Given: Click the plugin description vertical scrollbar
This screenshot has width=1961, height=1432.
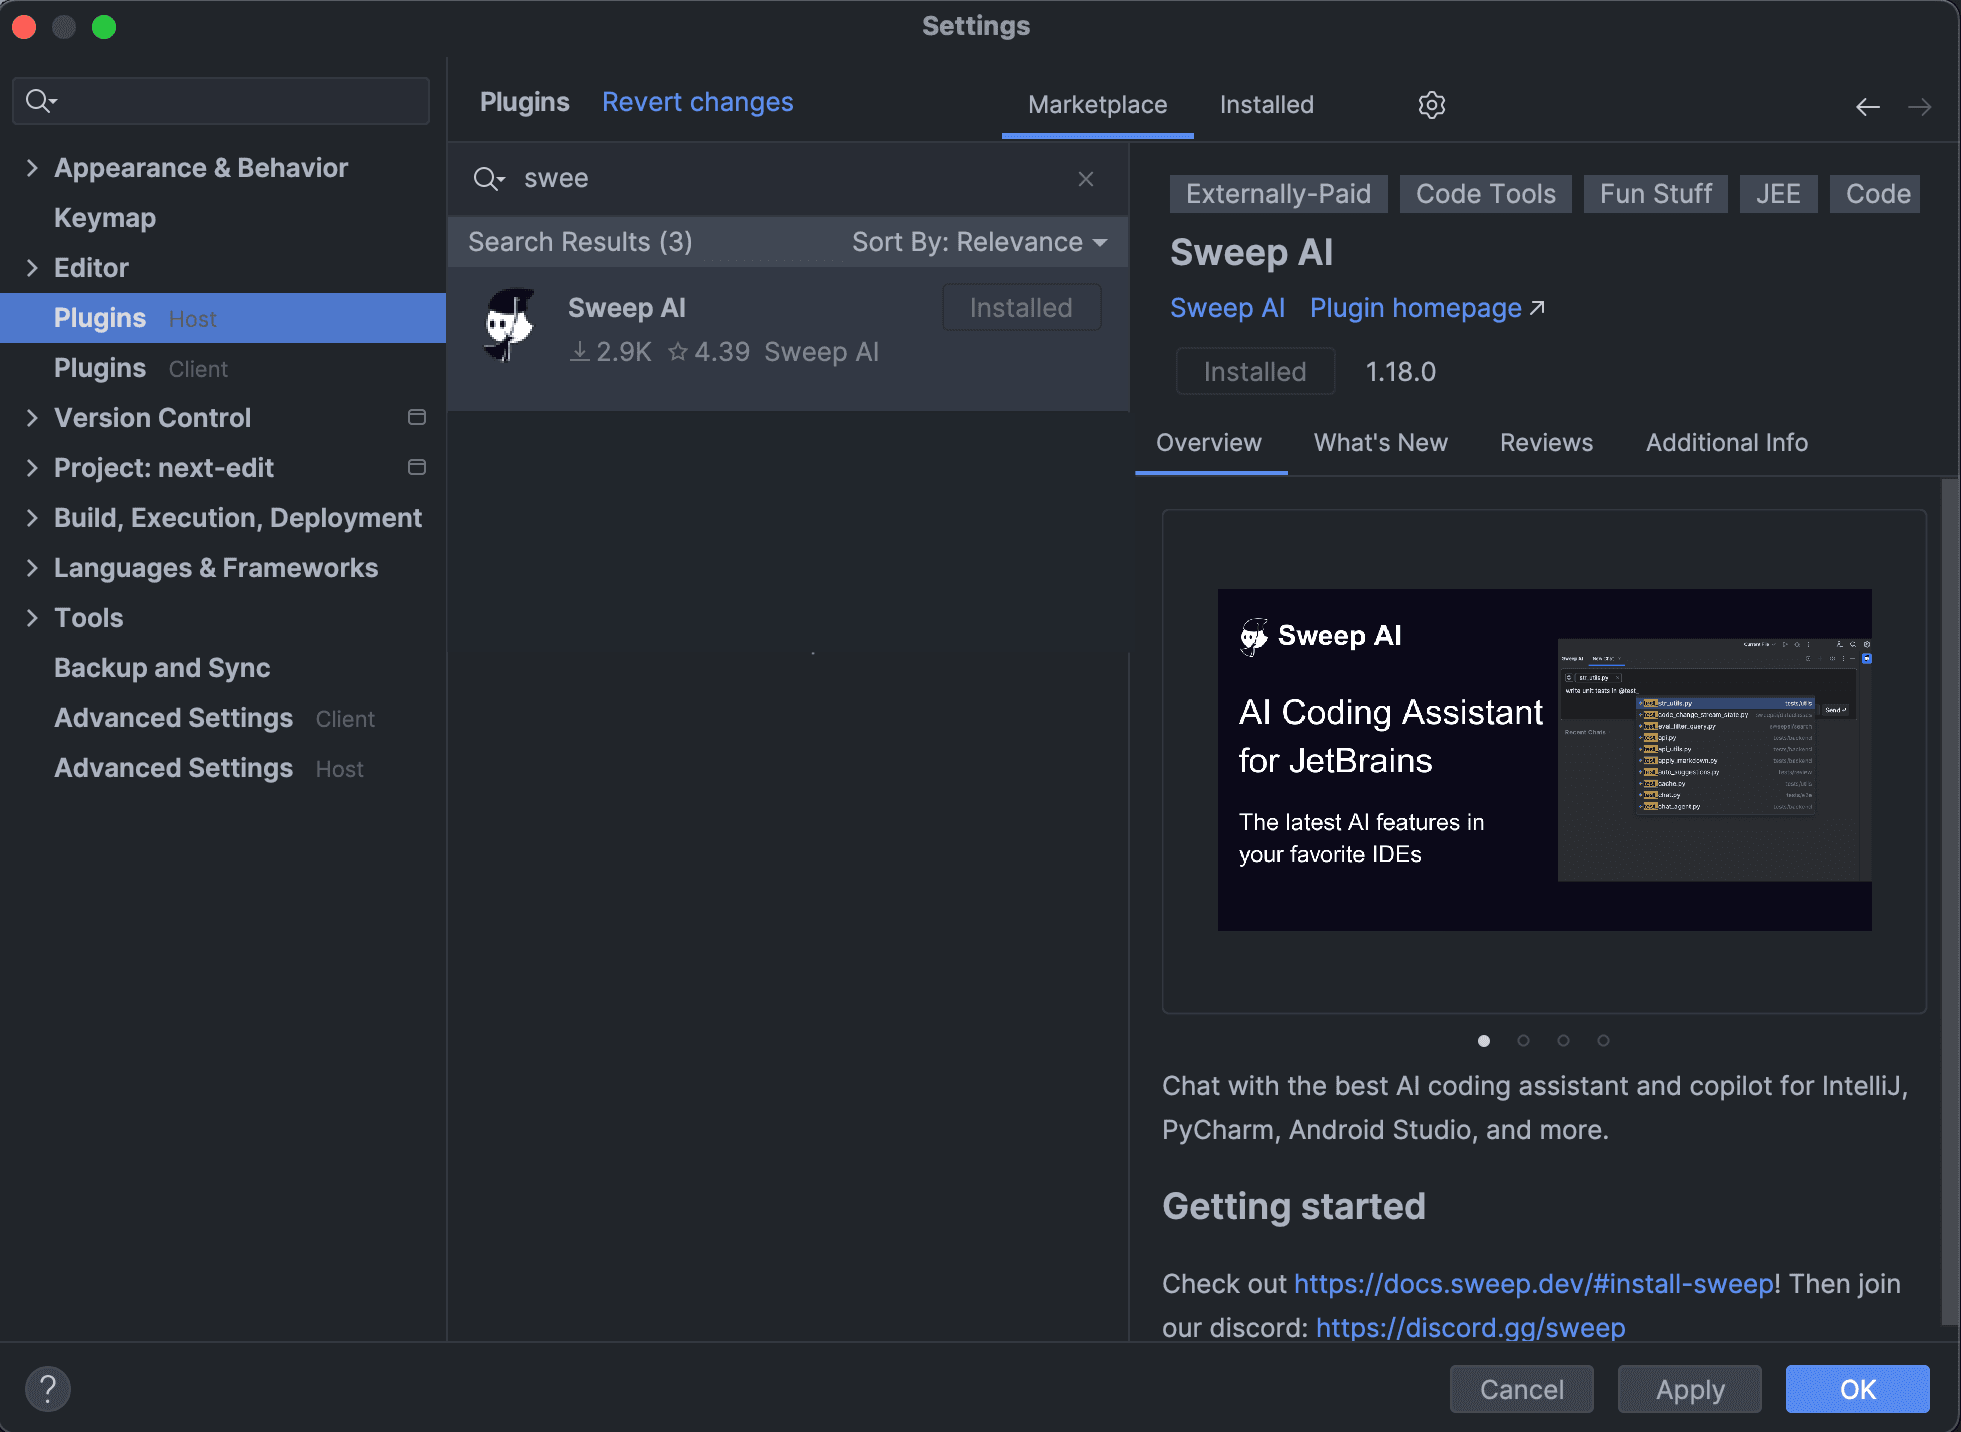Looking at the screenshot, I should click(1949, 900).
